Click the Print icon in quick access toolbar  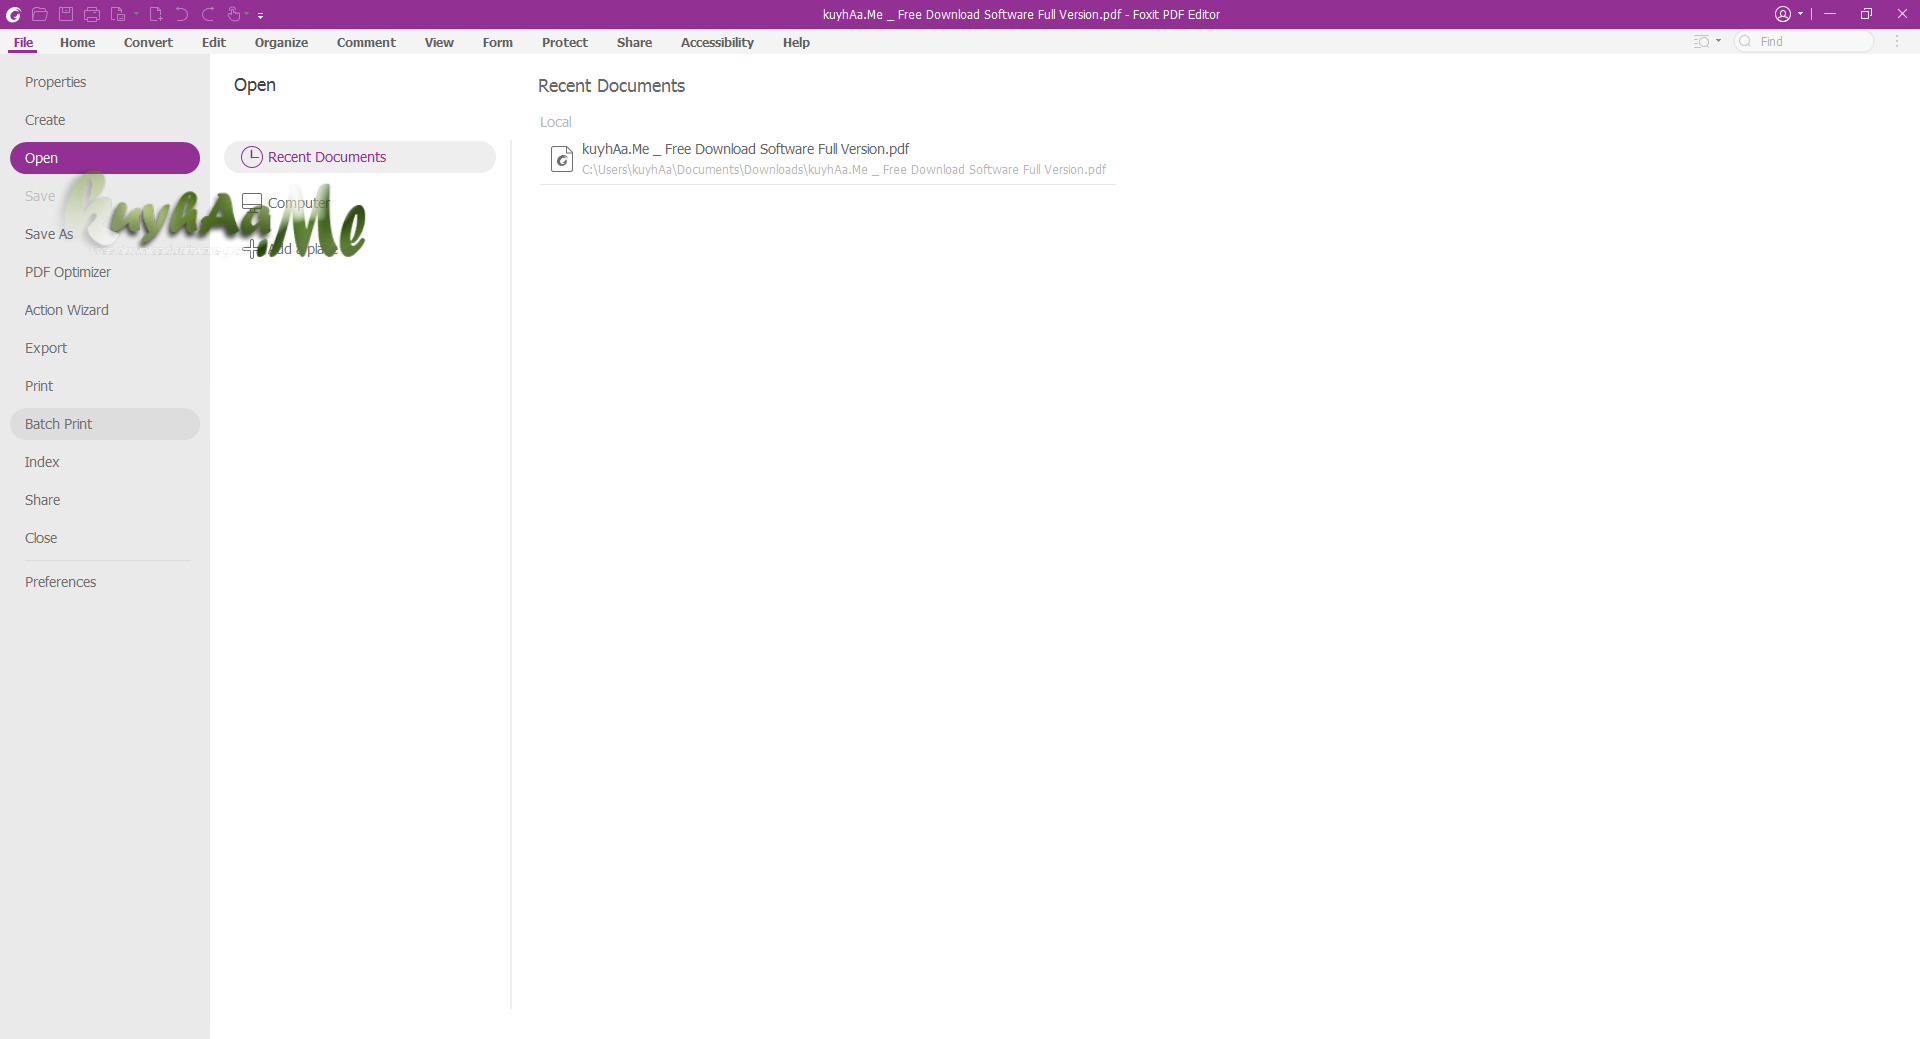point(92,14)
